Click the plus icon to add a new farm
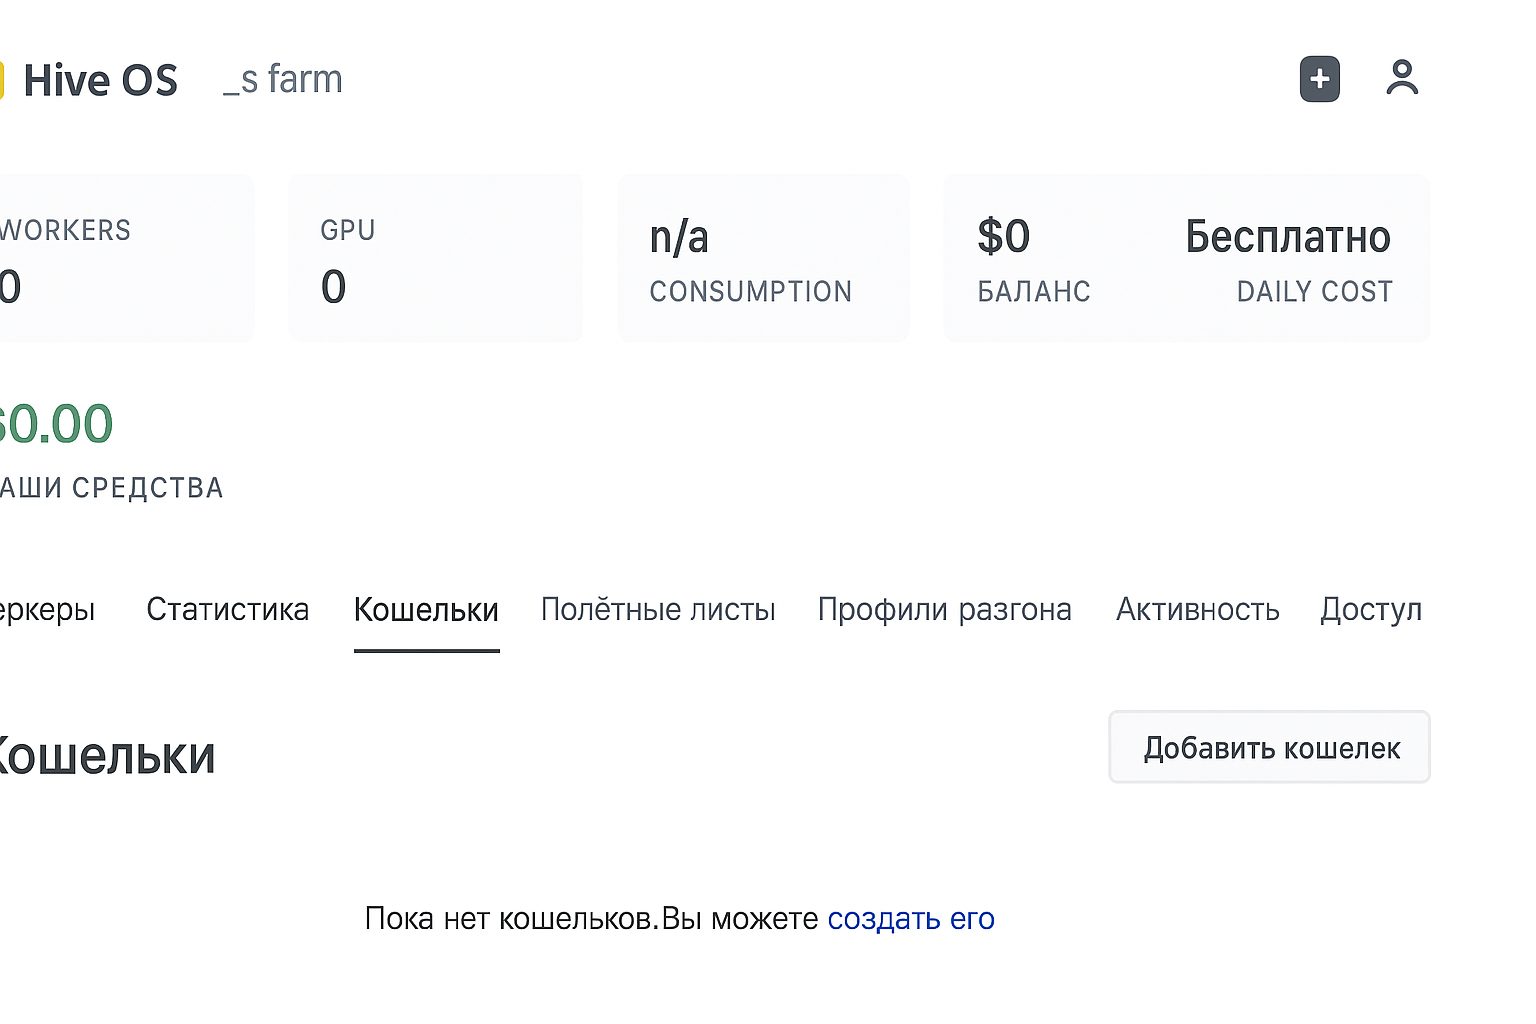 (x=1319, y=78)
